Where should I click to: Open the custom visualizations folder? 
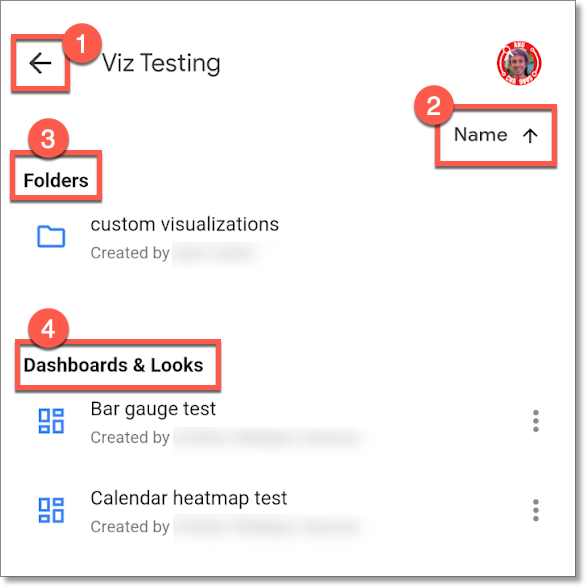tap(185, 225)
